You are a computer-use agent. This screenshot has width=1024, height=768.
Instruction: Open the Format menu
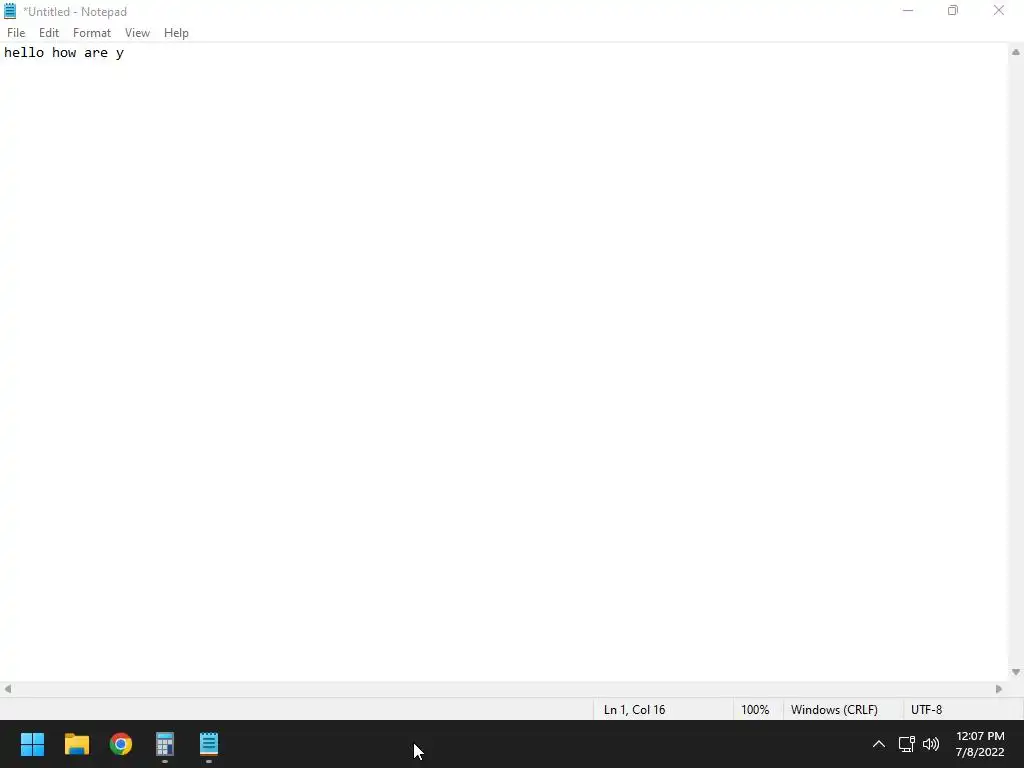[x=91, y=33]
